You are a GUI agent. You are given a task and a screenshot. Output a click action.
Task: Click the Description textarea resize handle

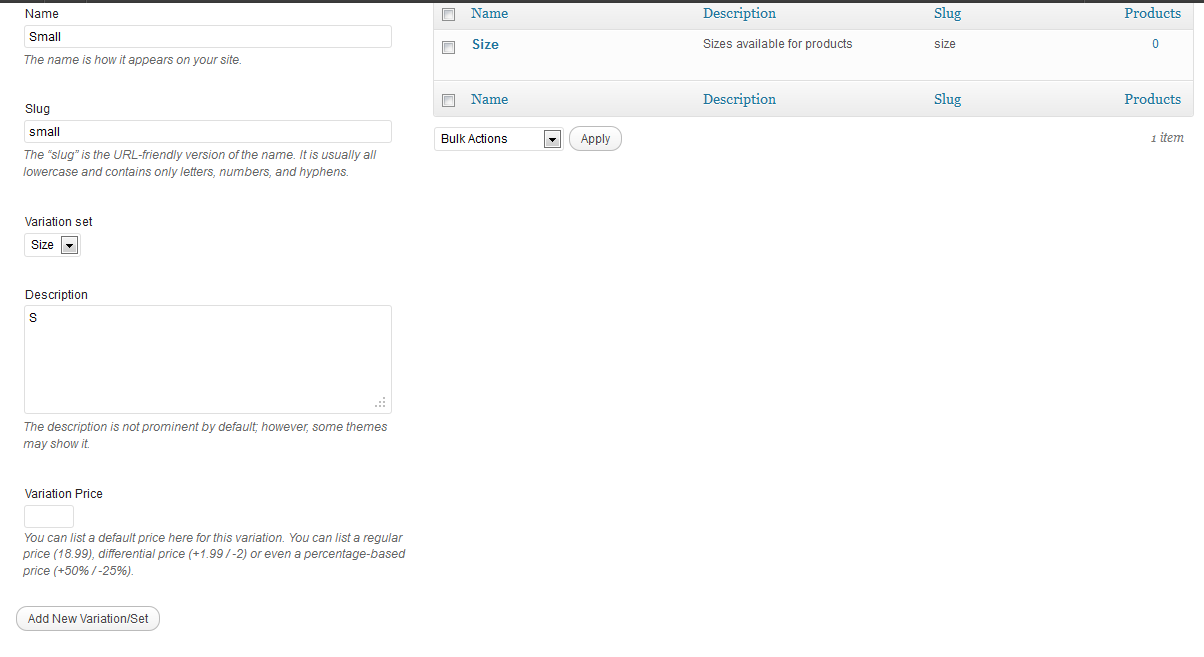pyautogui.click(x=380, y=403)
